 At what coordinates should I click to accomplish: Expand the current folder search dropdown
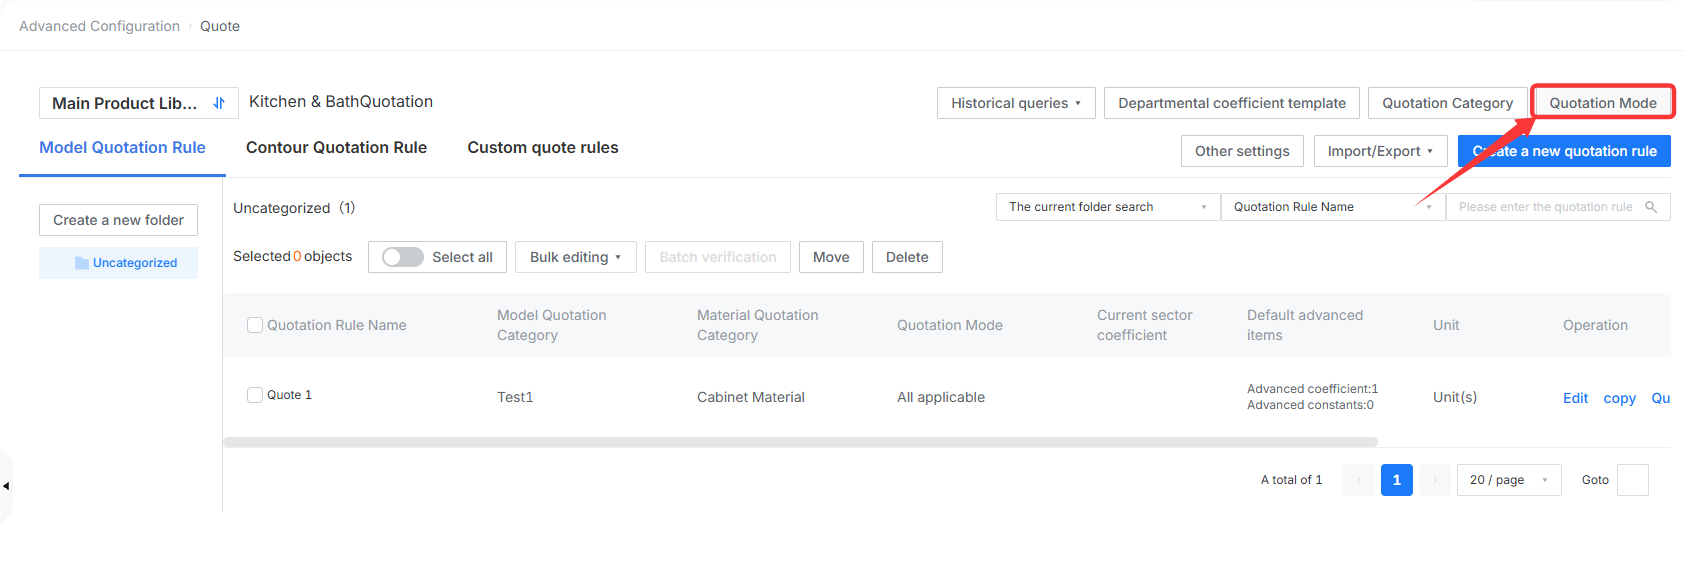(1108, 207)
